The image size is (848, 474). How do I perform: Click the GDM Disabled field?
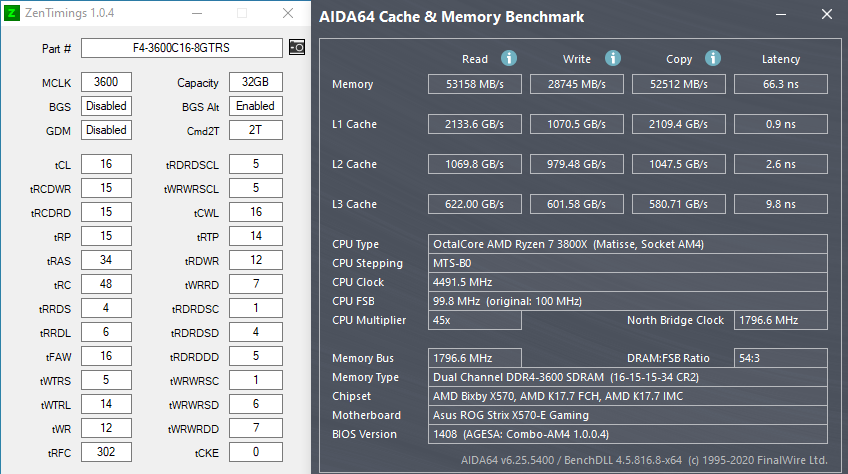[x=106, y=130]
